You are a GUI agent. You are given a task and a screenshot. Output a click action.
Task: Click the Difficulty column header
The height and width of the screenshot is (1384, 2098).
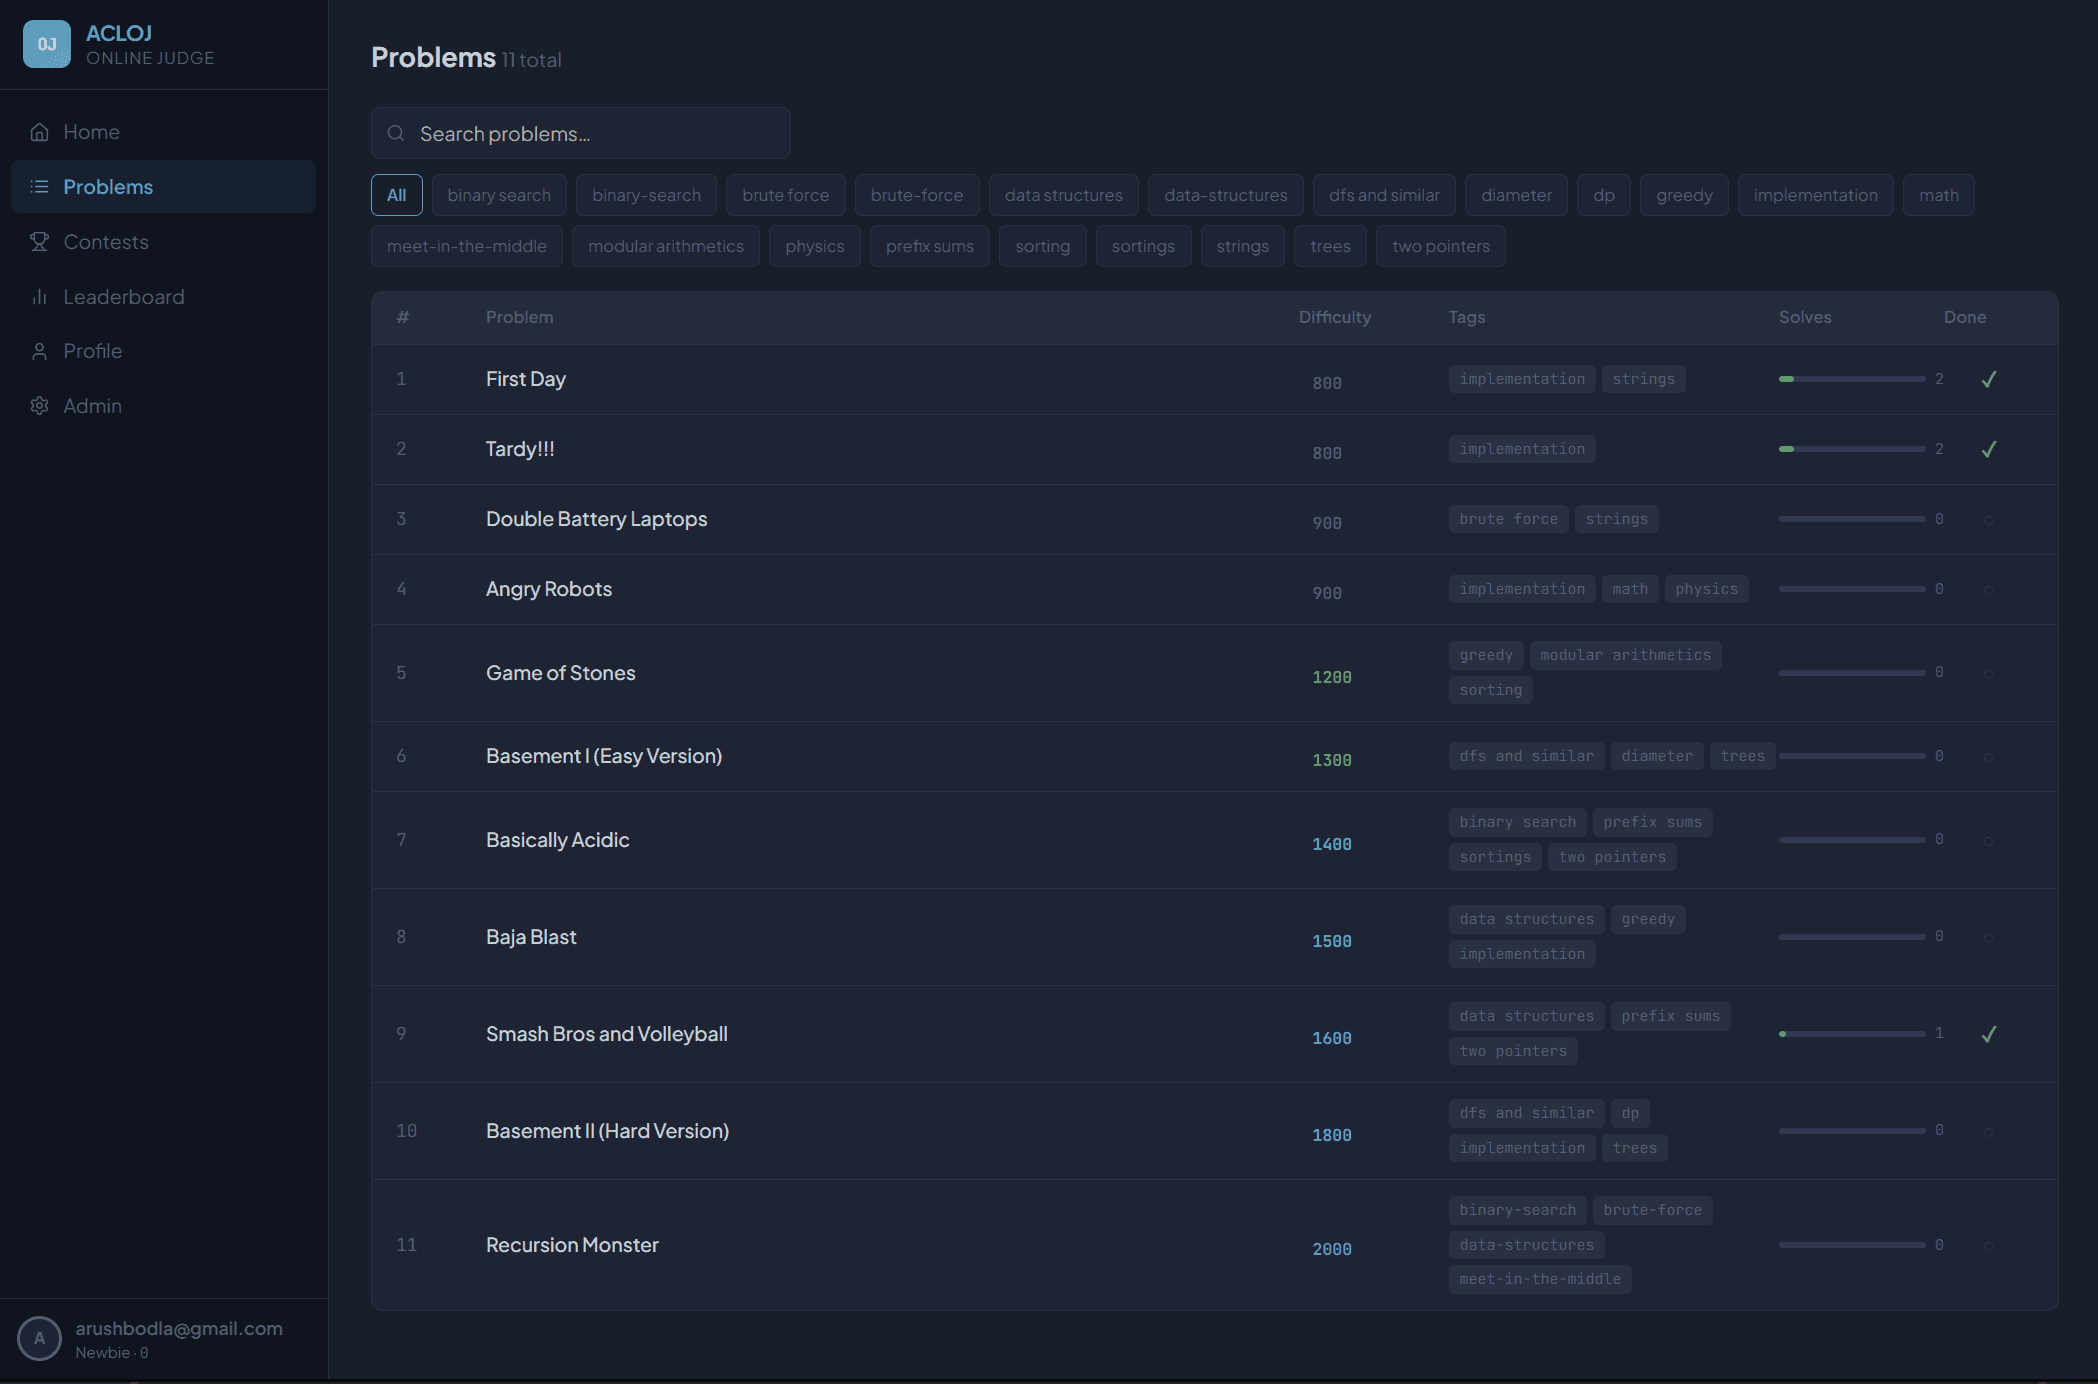tap(1335, 317)
